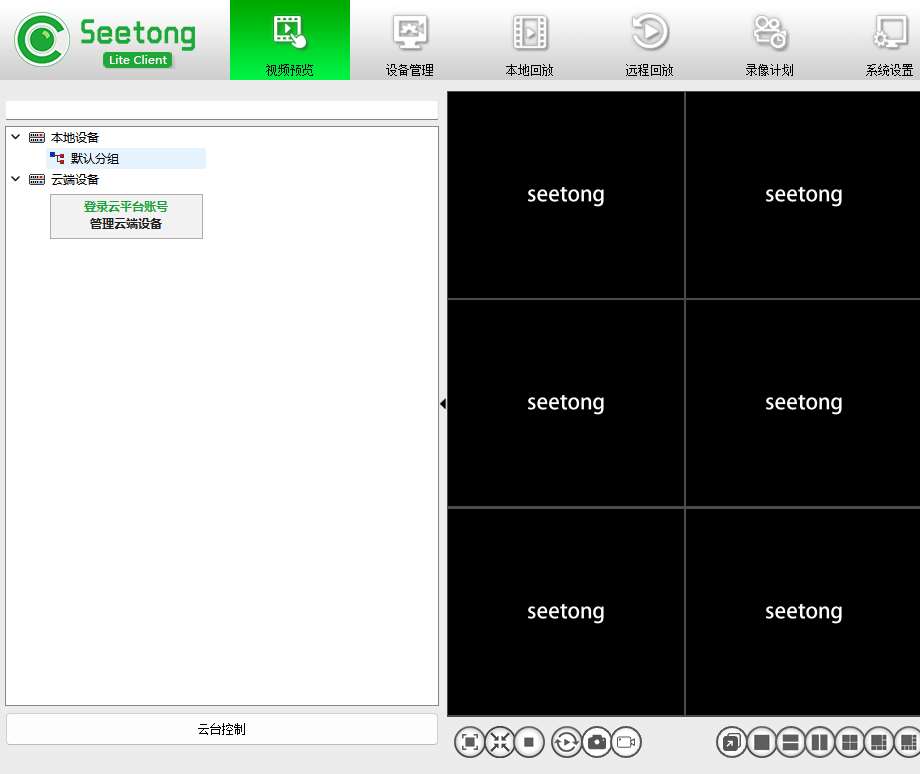
Task: Take a snapshot with the camera icon
Action: click(597, 743)
